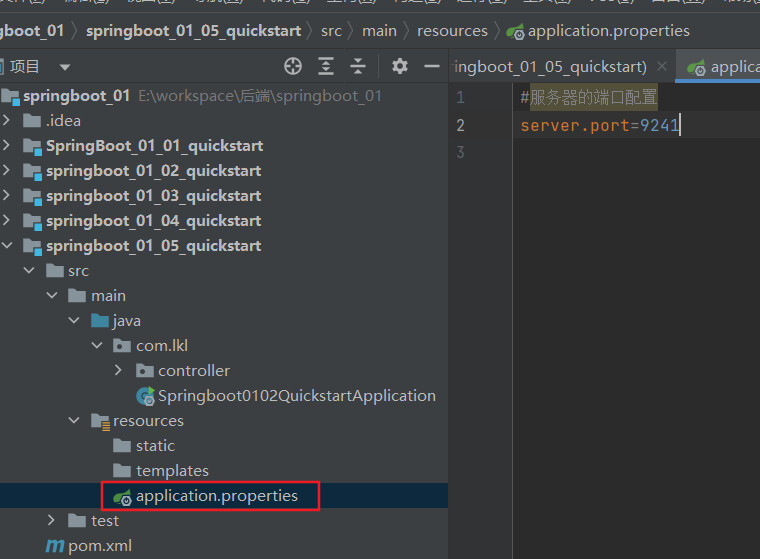Click the boot_01 breadcrumb root
Viewport: 760px width, 559px height.
(x=32, y=31)
